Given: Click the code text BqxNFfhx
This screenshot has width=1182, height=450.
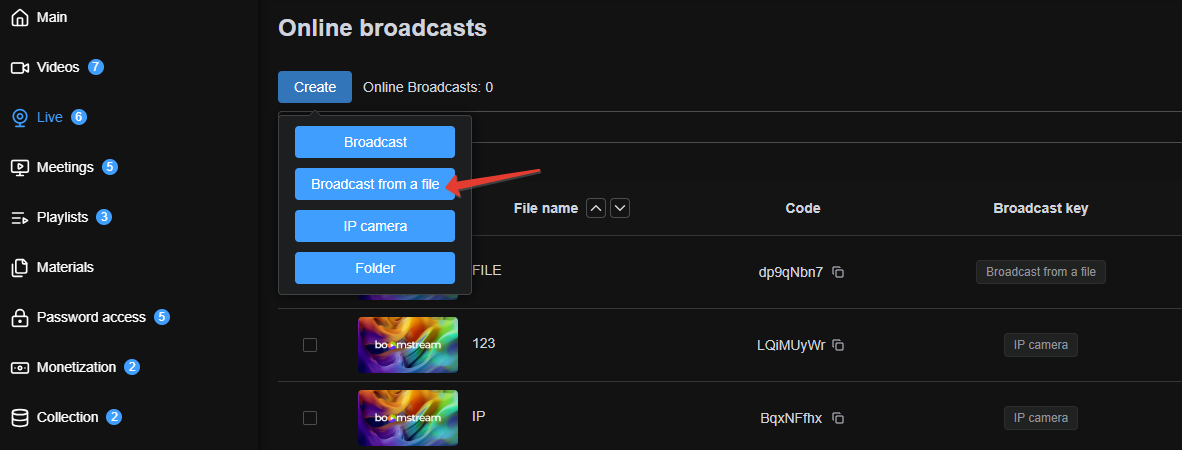Looking at the screenshot, I should (x=791, y=418).
